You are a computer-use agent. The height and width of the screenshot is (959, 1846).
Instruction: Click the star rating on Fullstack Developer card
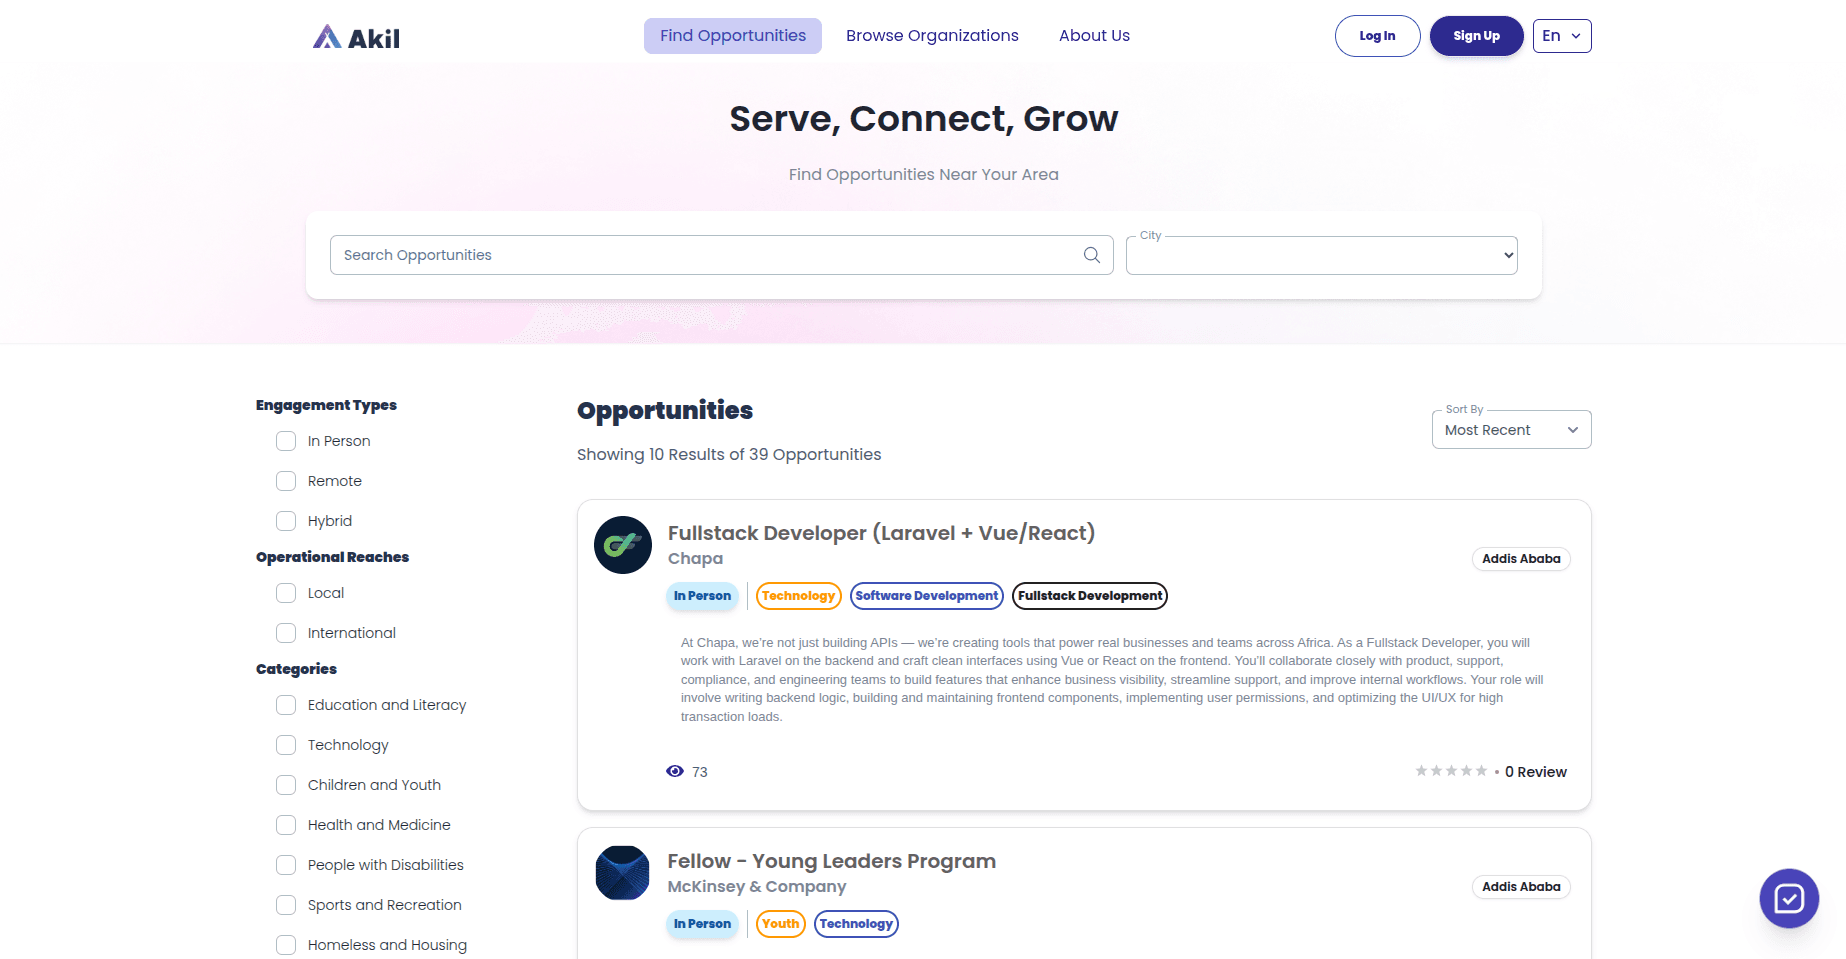1451,771
